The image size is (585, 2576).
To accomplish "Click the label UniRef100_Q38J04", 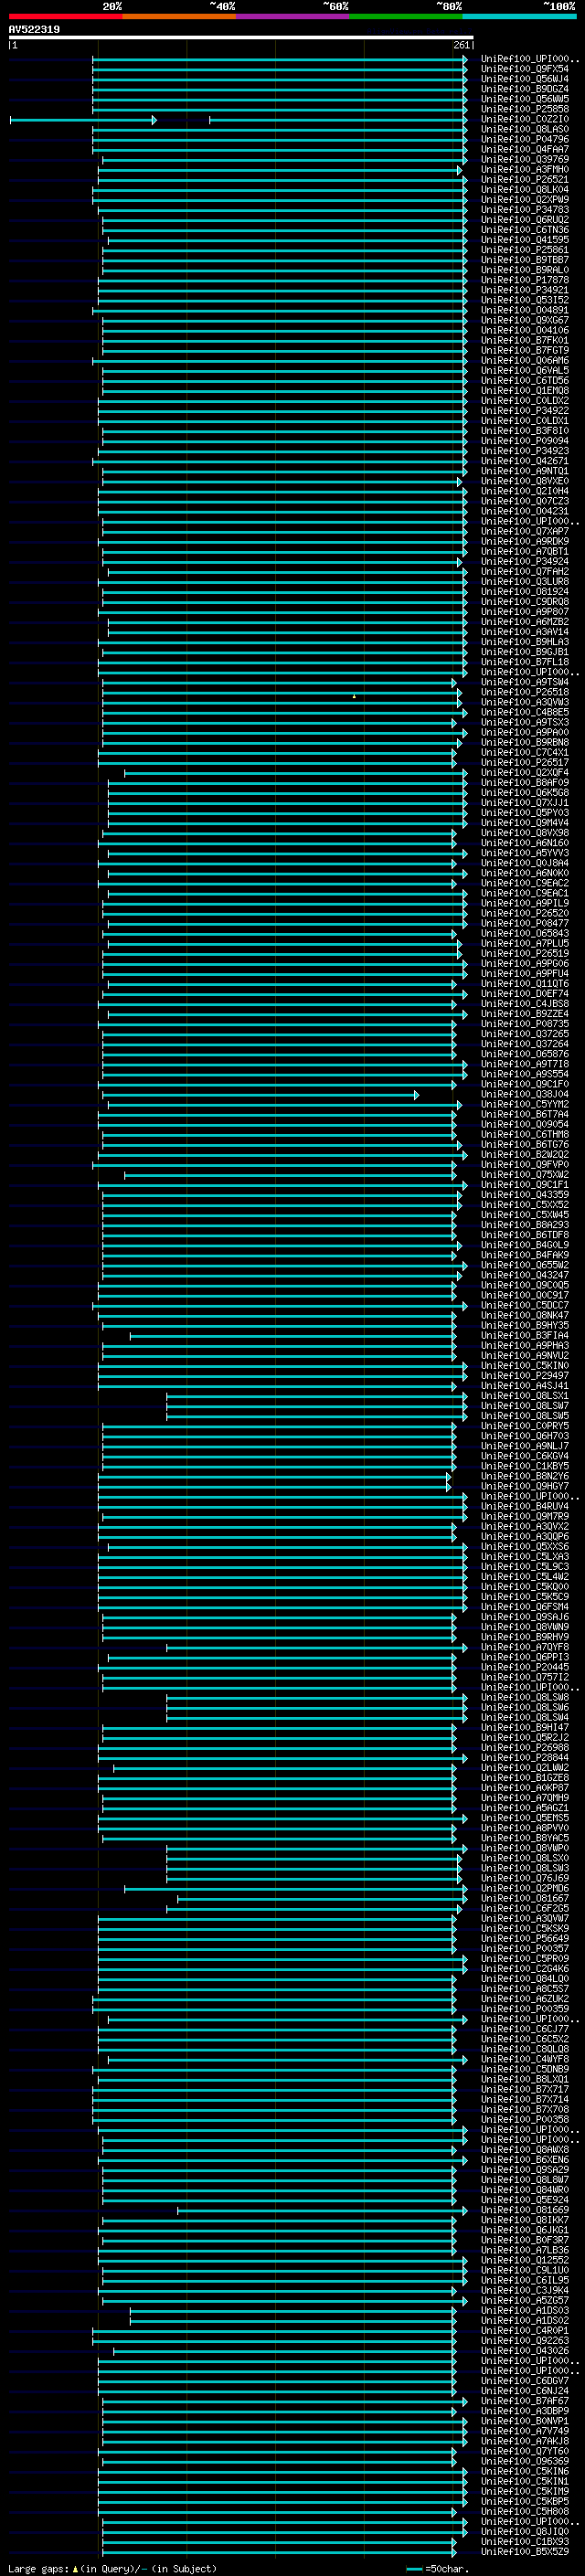I will [x=525, y=1094].
